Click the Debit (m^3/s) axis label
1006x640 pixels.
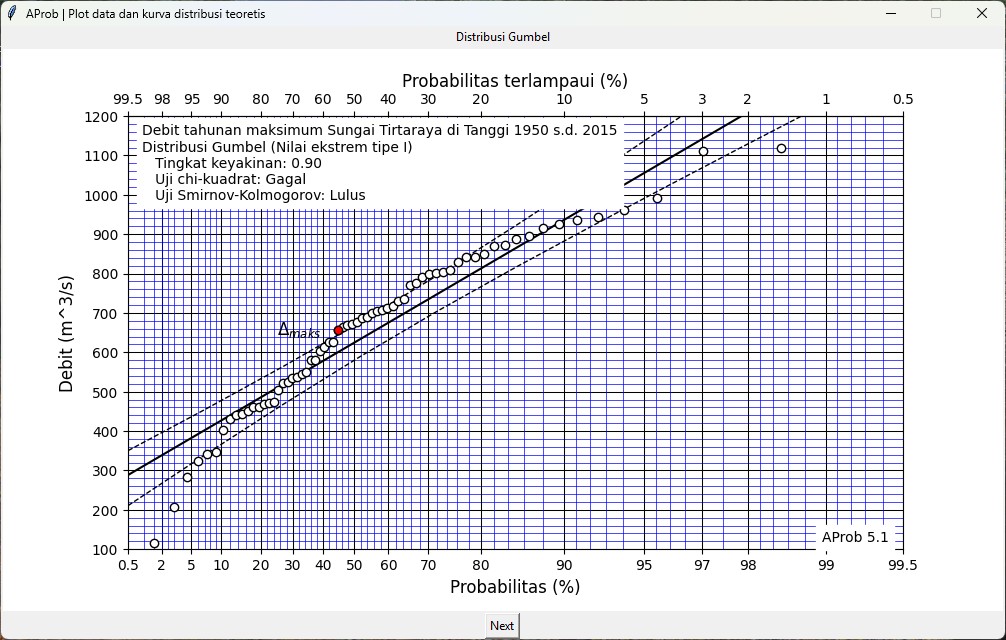pyautogui.click(x=67, y=333)
